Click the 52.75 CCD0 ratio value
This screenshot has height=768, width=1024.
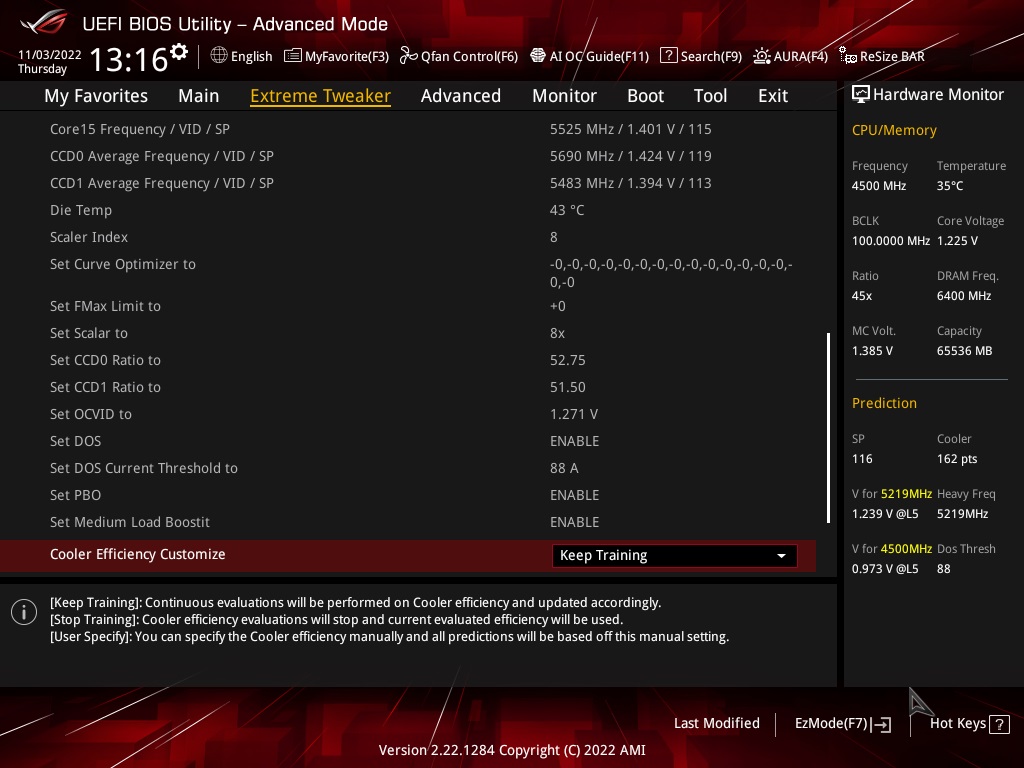568,360
